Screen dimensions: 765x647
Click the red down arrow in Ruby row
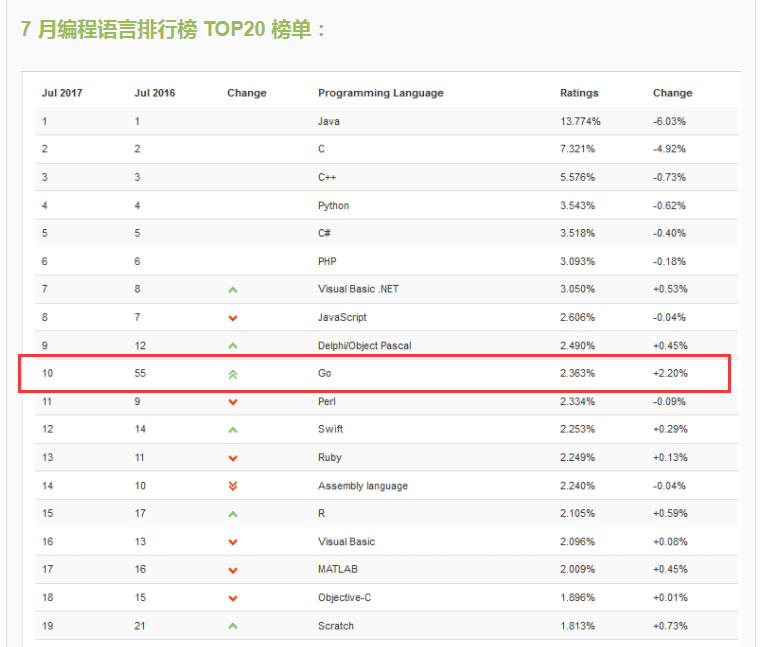tap(233, 458)
